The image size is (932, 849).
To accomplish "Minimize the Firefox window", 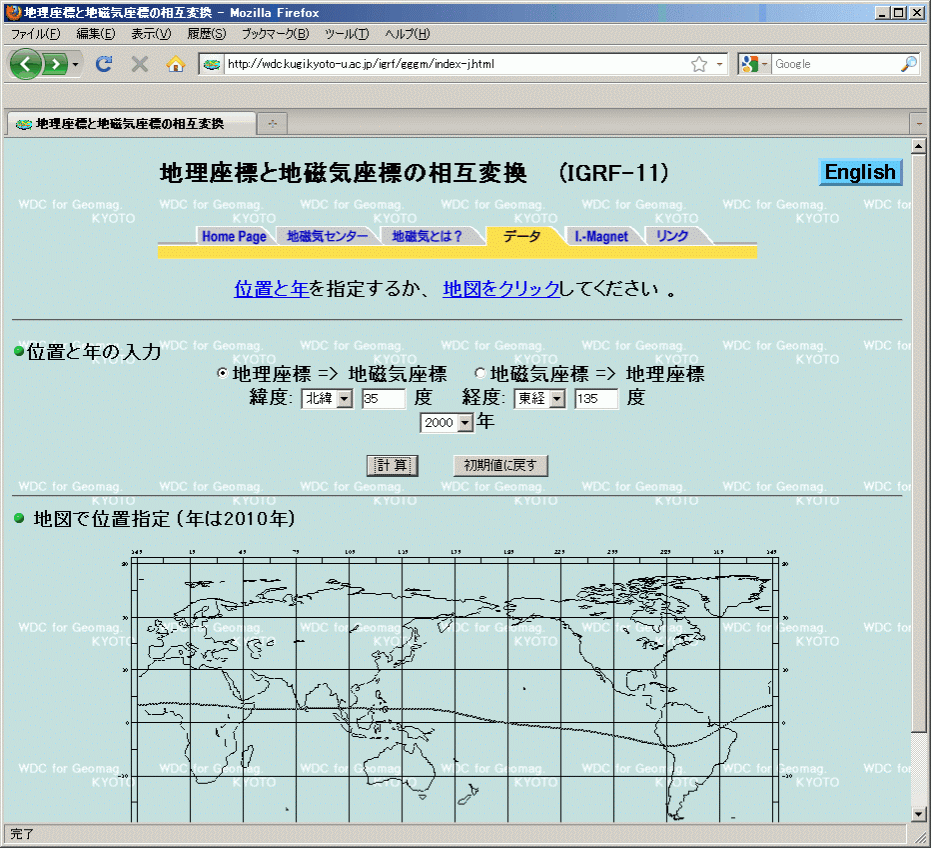I will coord(882,12).
